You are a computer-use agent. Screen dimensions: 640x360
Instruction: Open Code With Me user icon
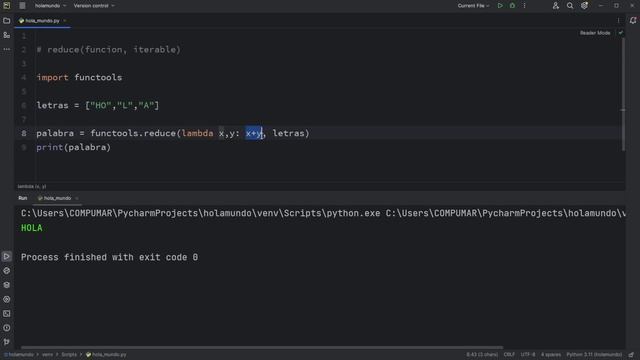556,6
